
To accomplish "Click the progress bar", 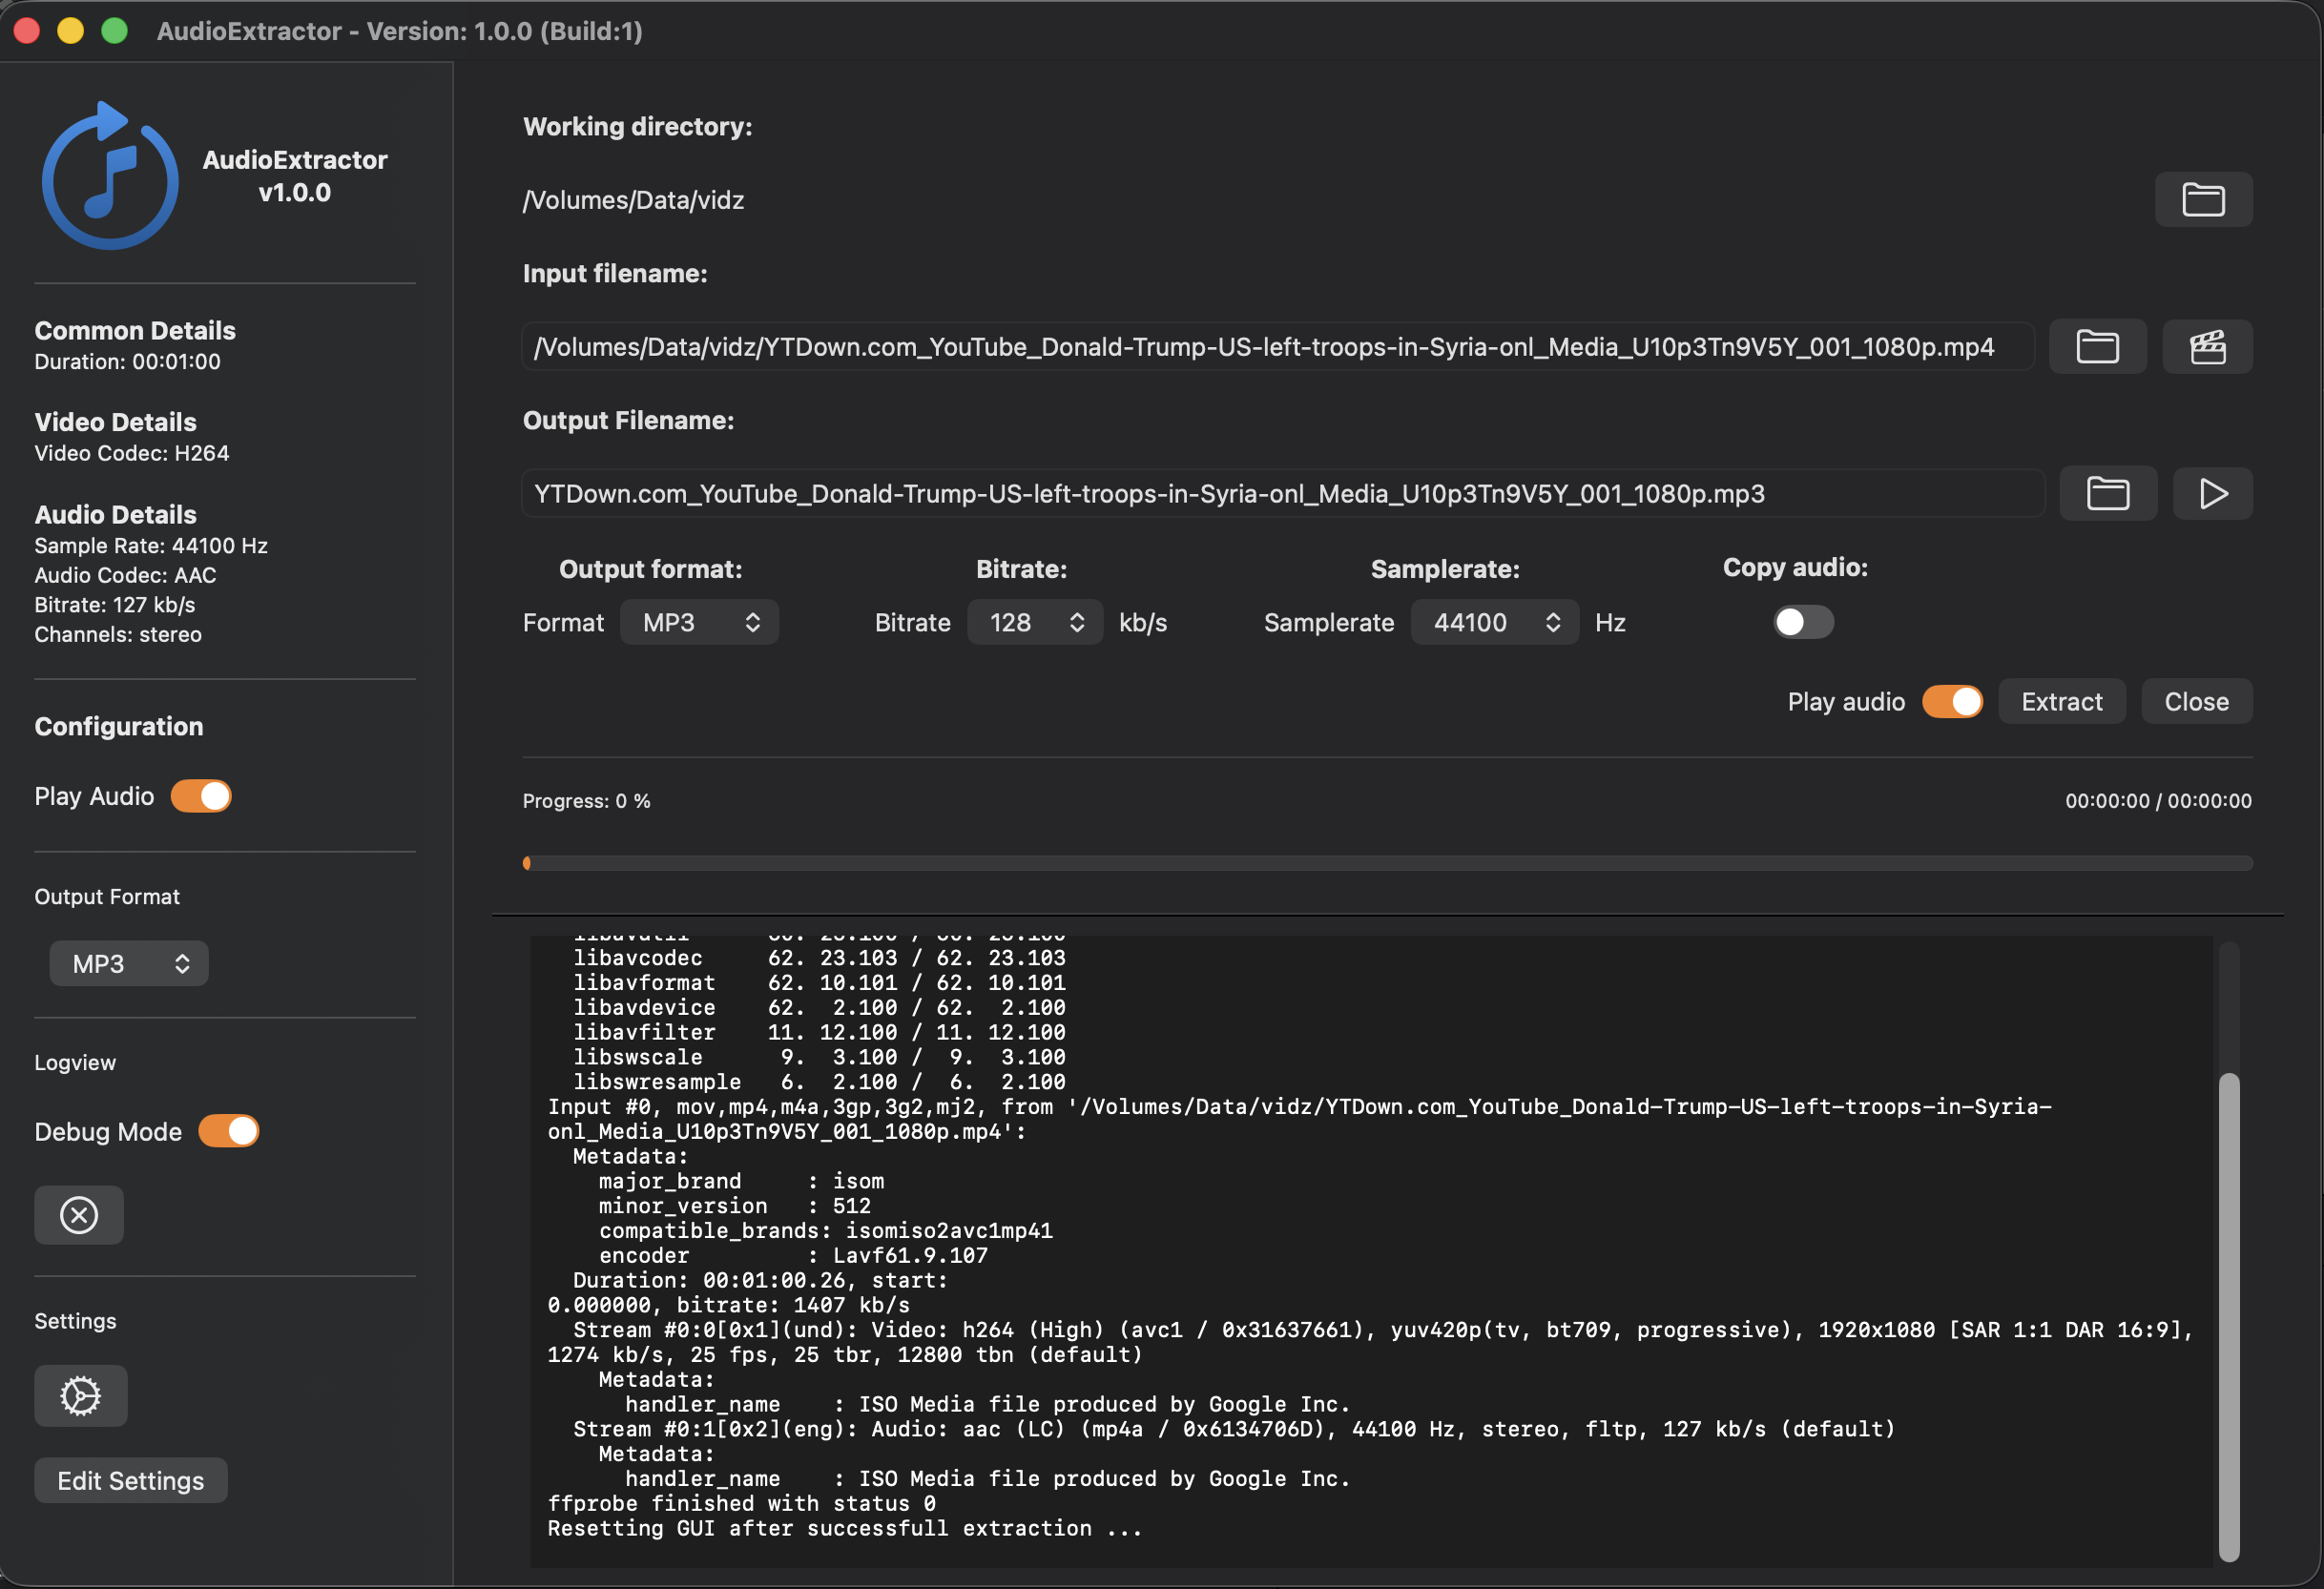I will pyautogui.click(x=1387, y=862).
